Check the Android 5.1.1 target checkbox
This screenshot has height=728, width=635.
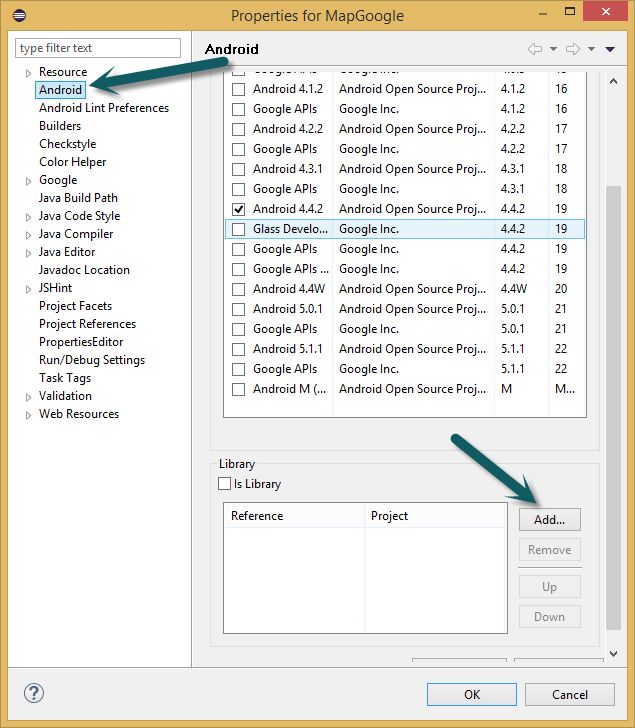coord(238,349)
